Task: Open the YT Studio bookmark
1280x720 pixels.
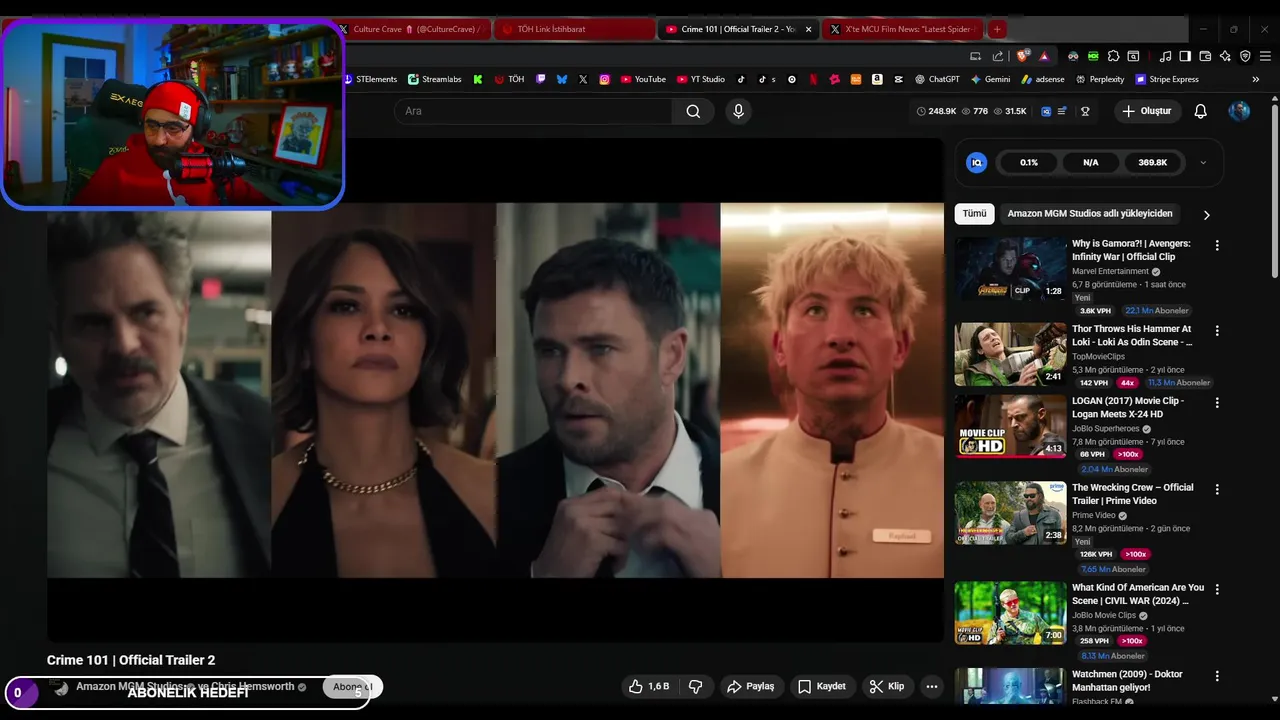Action: pyautogui.click(x=700, y=79)
